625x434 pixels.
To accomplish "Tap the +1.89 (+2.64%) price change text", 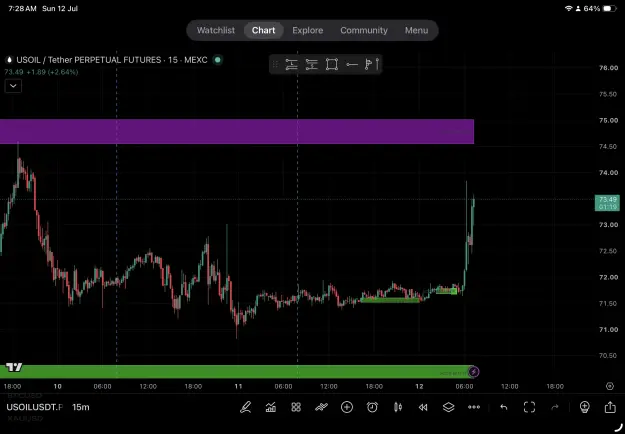I will pos(52,72).
